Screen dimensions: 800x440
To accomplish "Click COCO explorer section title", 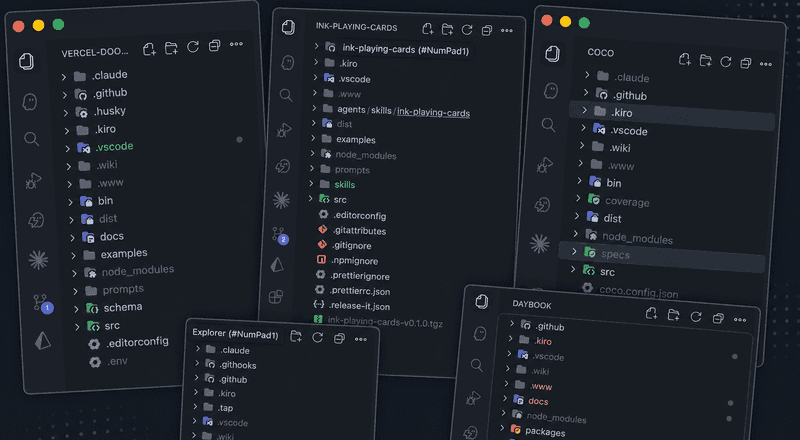I will [601, 53].
